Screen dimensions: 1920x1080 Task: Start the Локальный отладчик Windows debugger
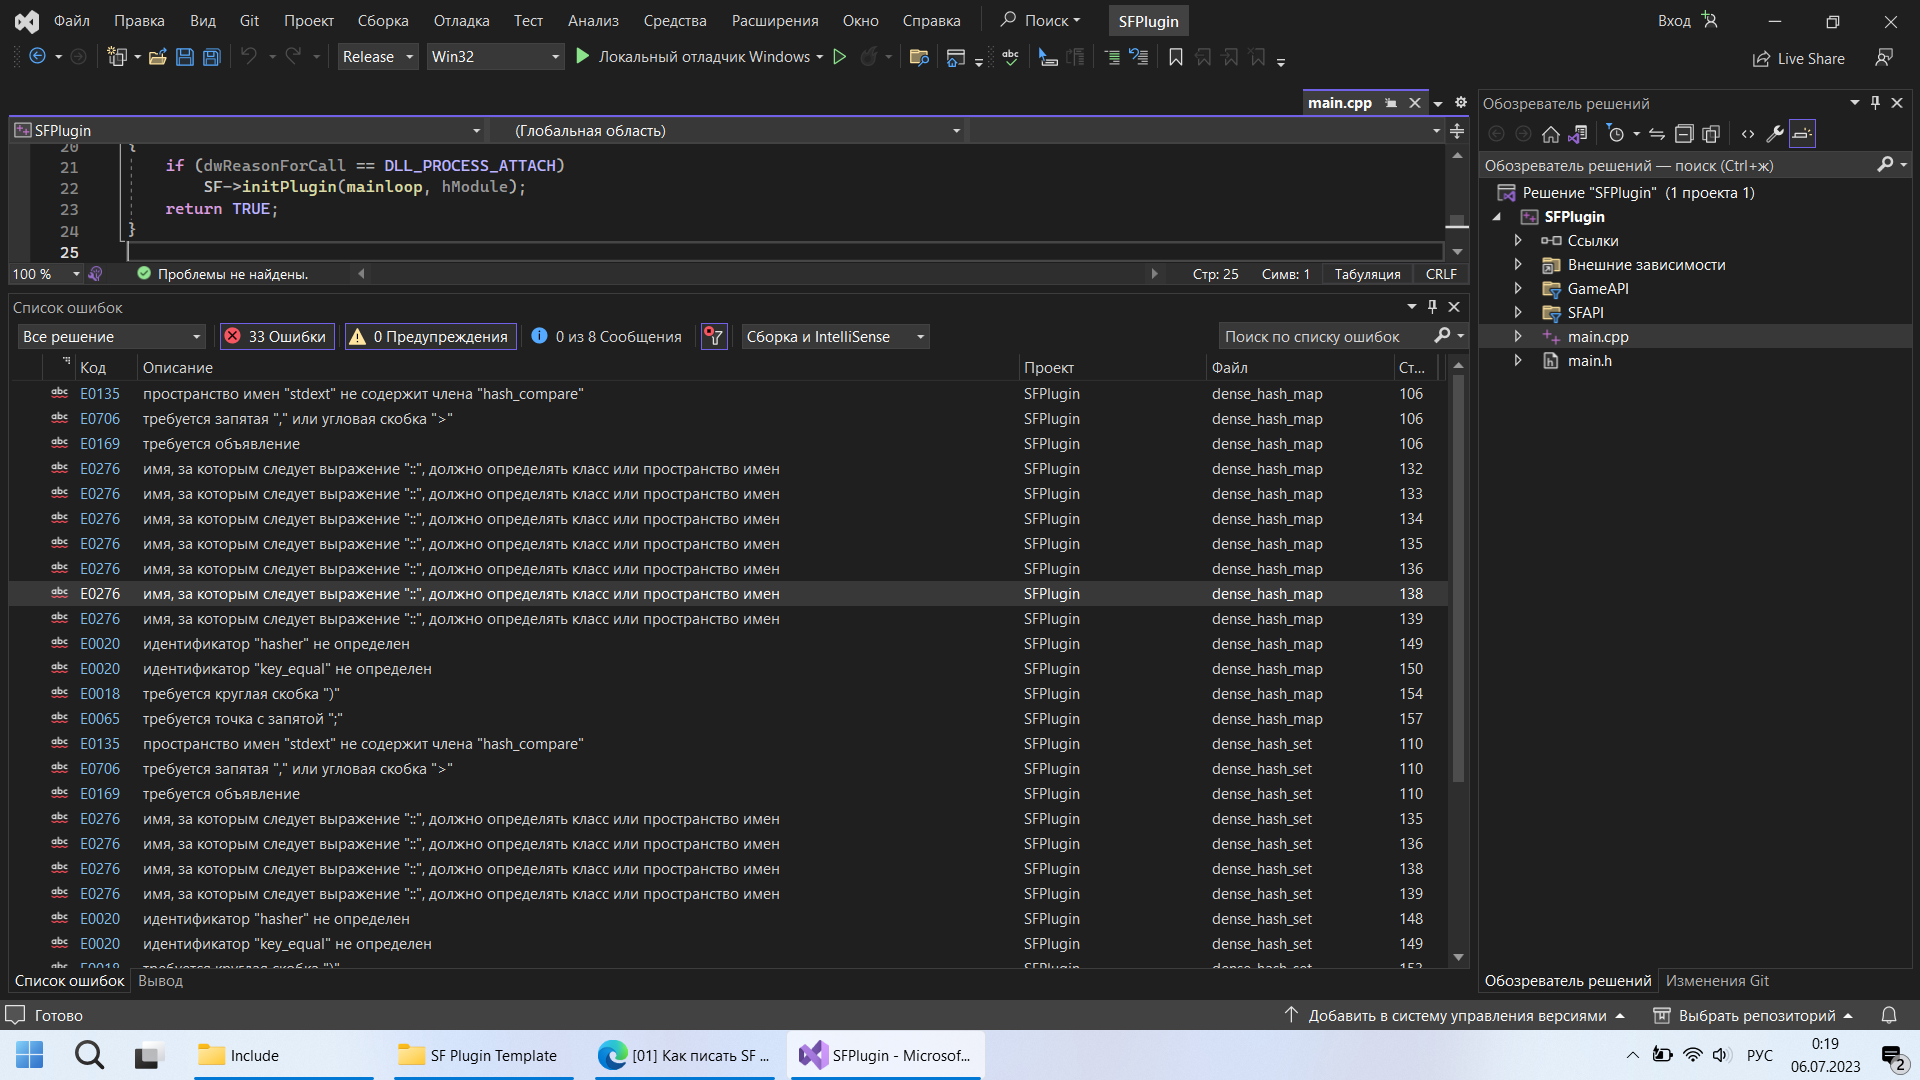tap(694, 57)
